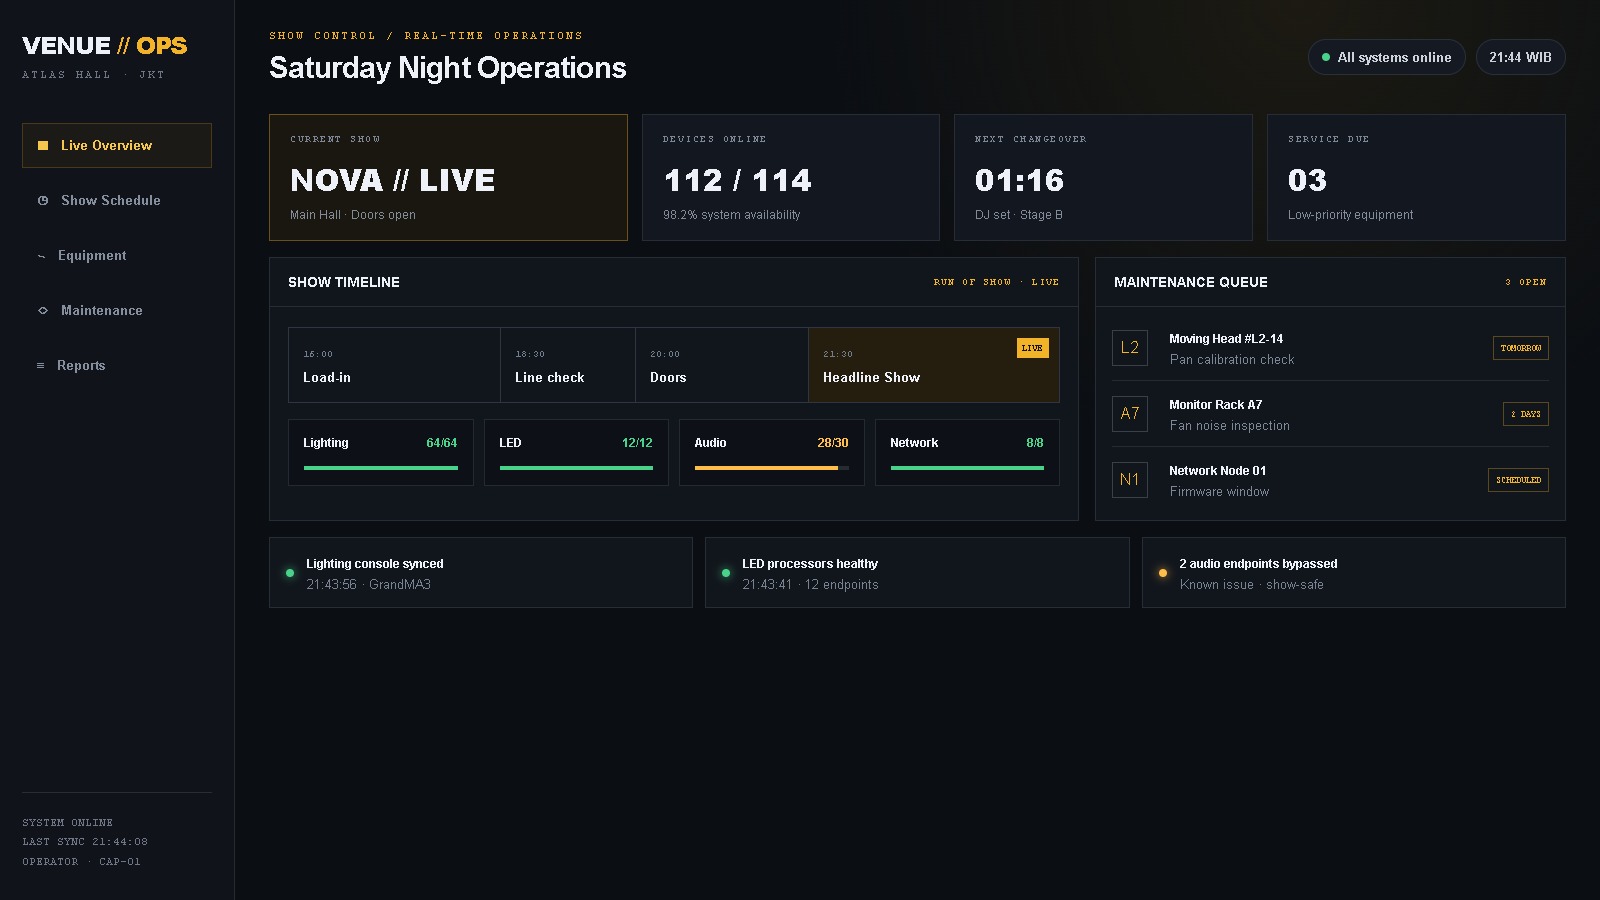1600x900 pixels.
Task: Go to Show Schedule page
Action: [117, 200]
